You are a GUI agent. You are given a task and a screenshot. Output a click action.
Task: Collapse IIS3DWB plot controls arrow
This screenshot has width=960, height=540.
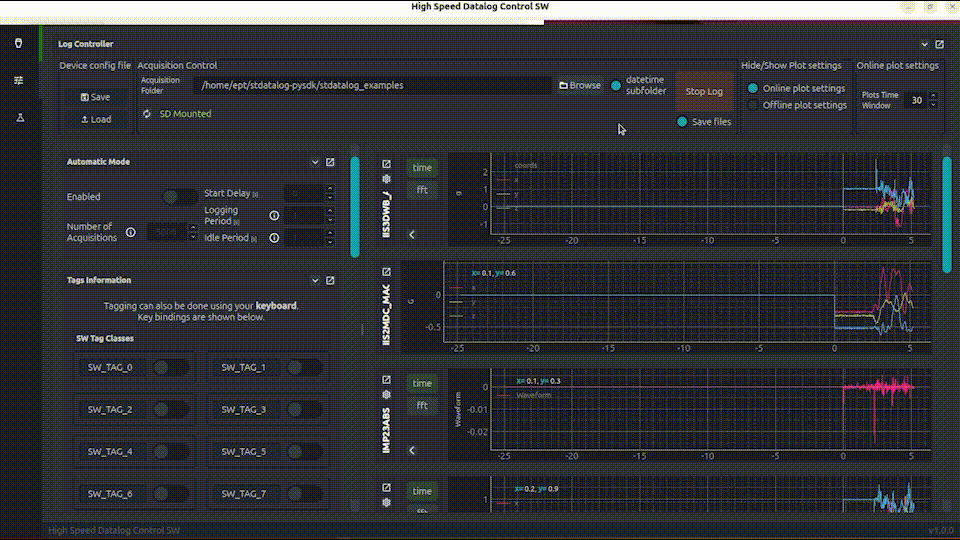[412, 234]
